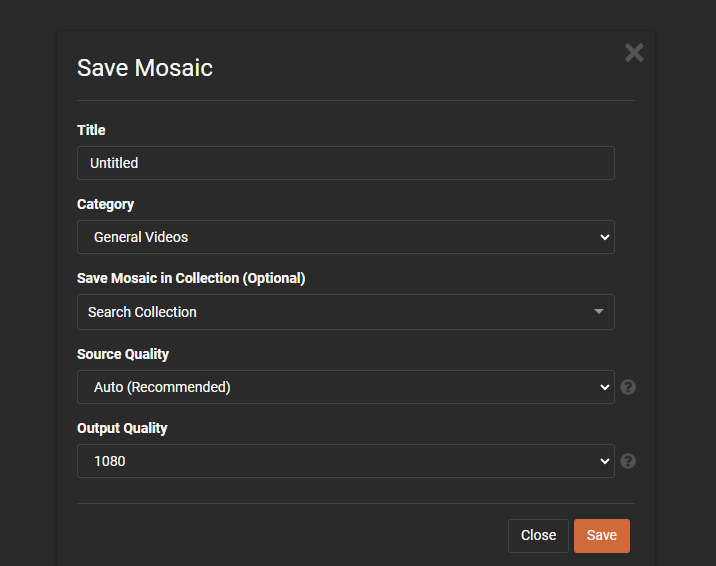Click the Output Quality label
Viewport: 716px width, 566px height.
122,428
